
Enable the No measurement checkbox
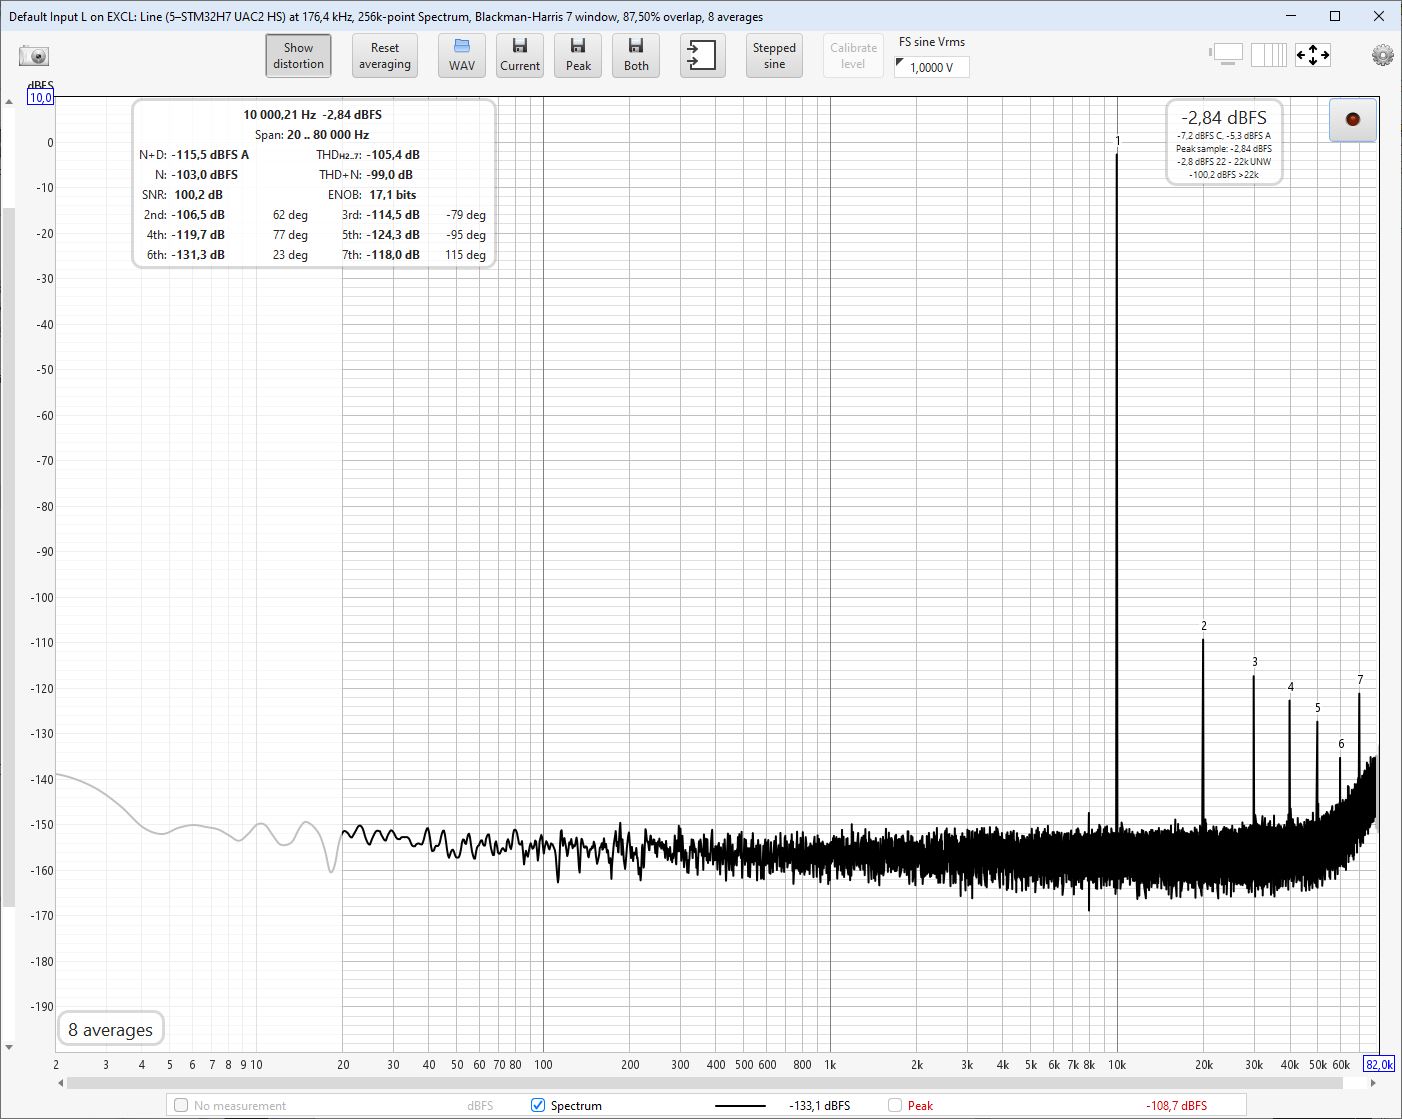[x=181, y=1105]
